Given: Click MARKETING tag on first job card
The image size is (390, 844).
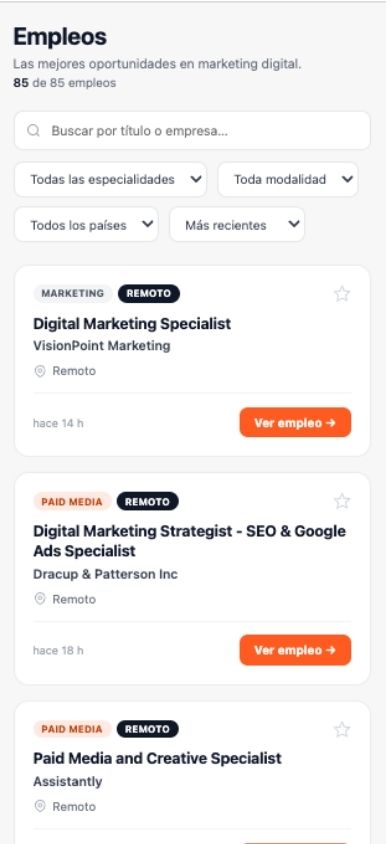Looking at the screenshot, I should tap(73, 293).
